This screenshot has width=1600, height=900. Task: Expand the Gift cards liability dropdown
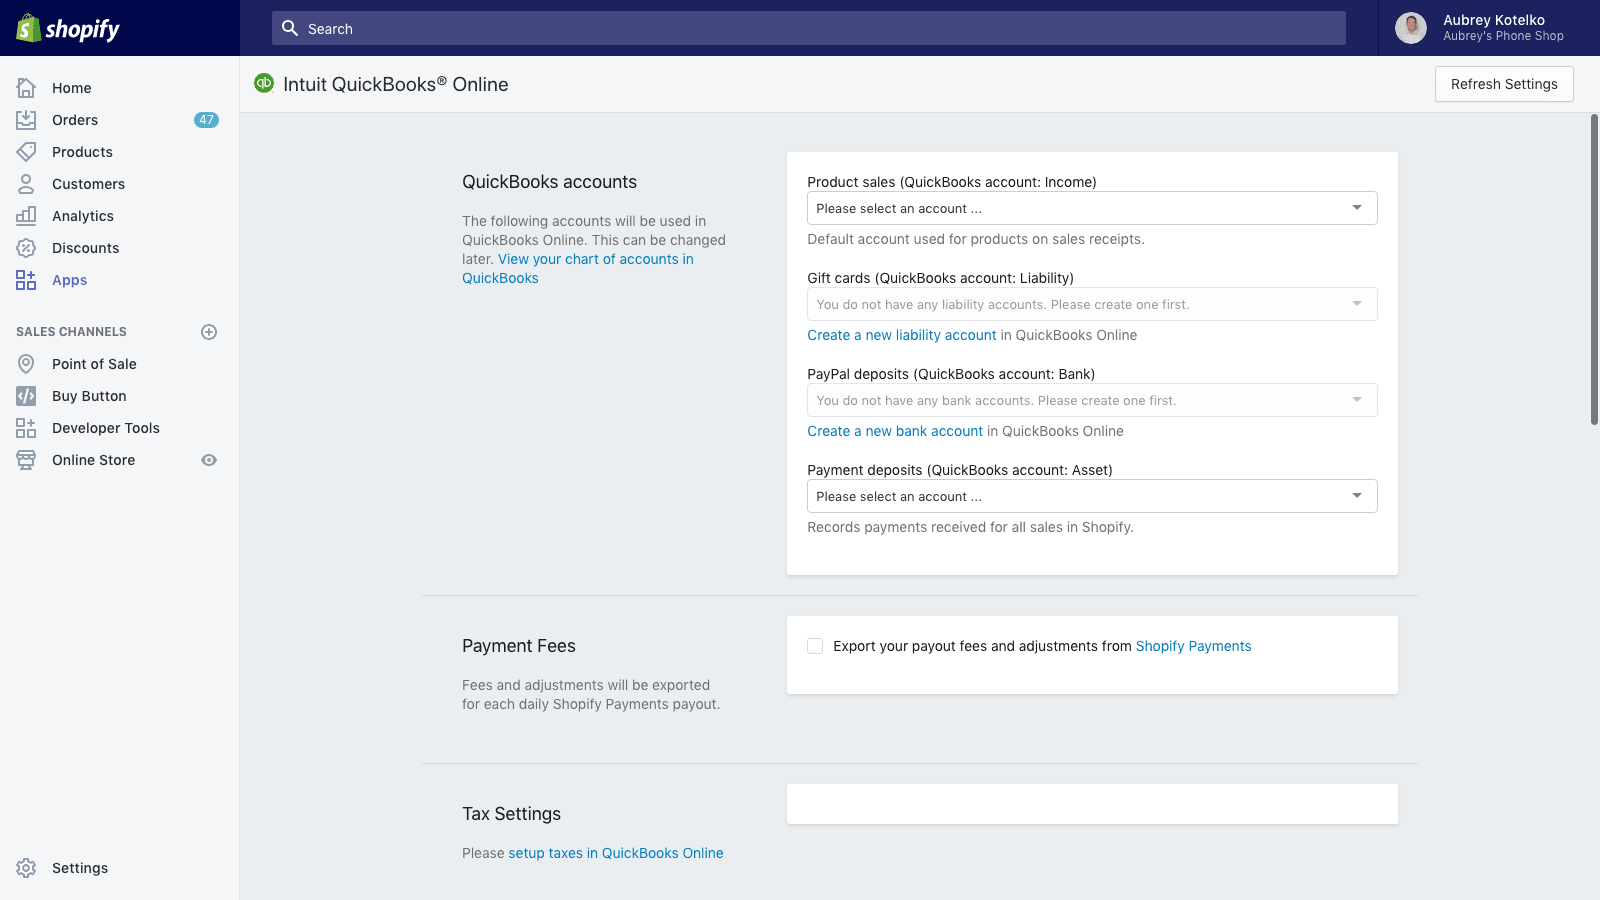click(1091, 304)
